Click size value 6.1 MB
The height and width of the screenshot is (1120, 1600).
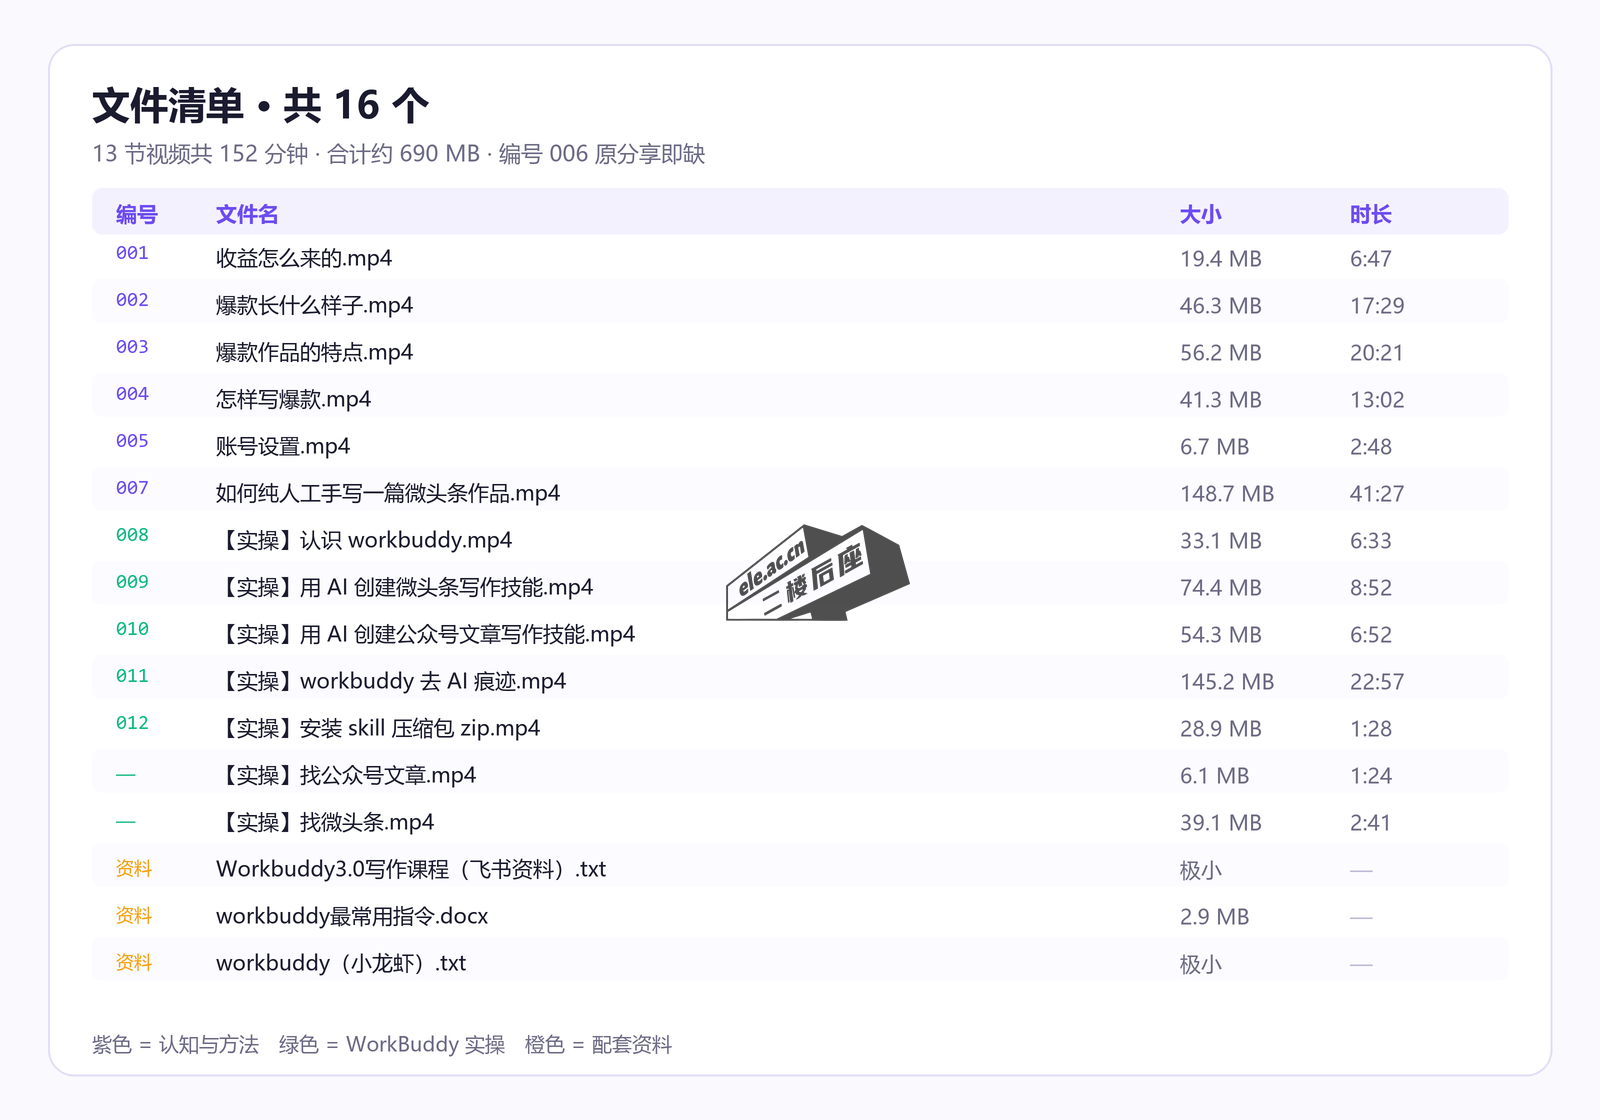point(1214,776)
